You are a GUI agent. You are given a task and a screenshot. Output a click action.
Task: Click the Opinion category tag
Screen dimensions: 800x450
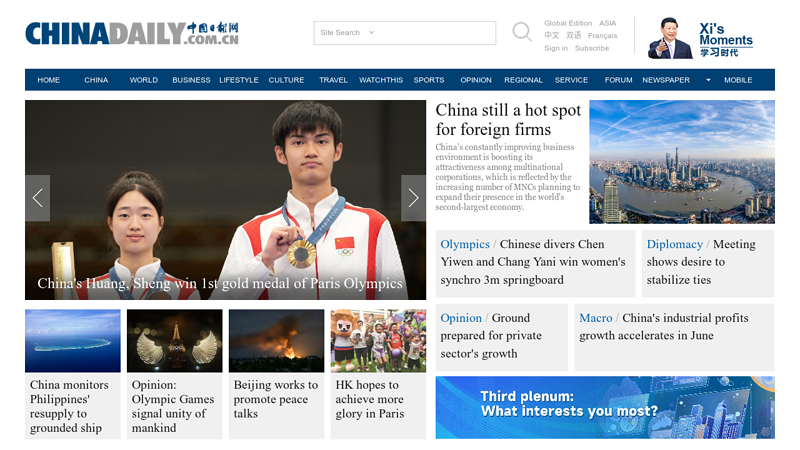461,318
